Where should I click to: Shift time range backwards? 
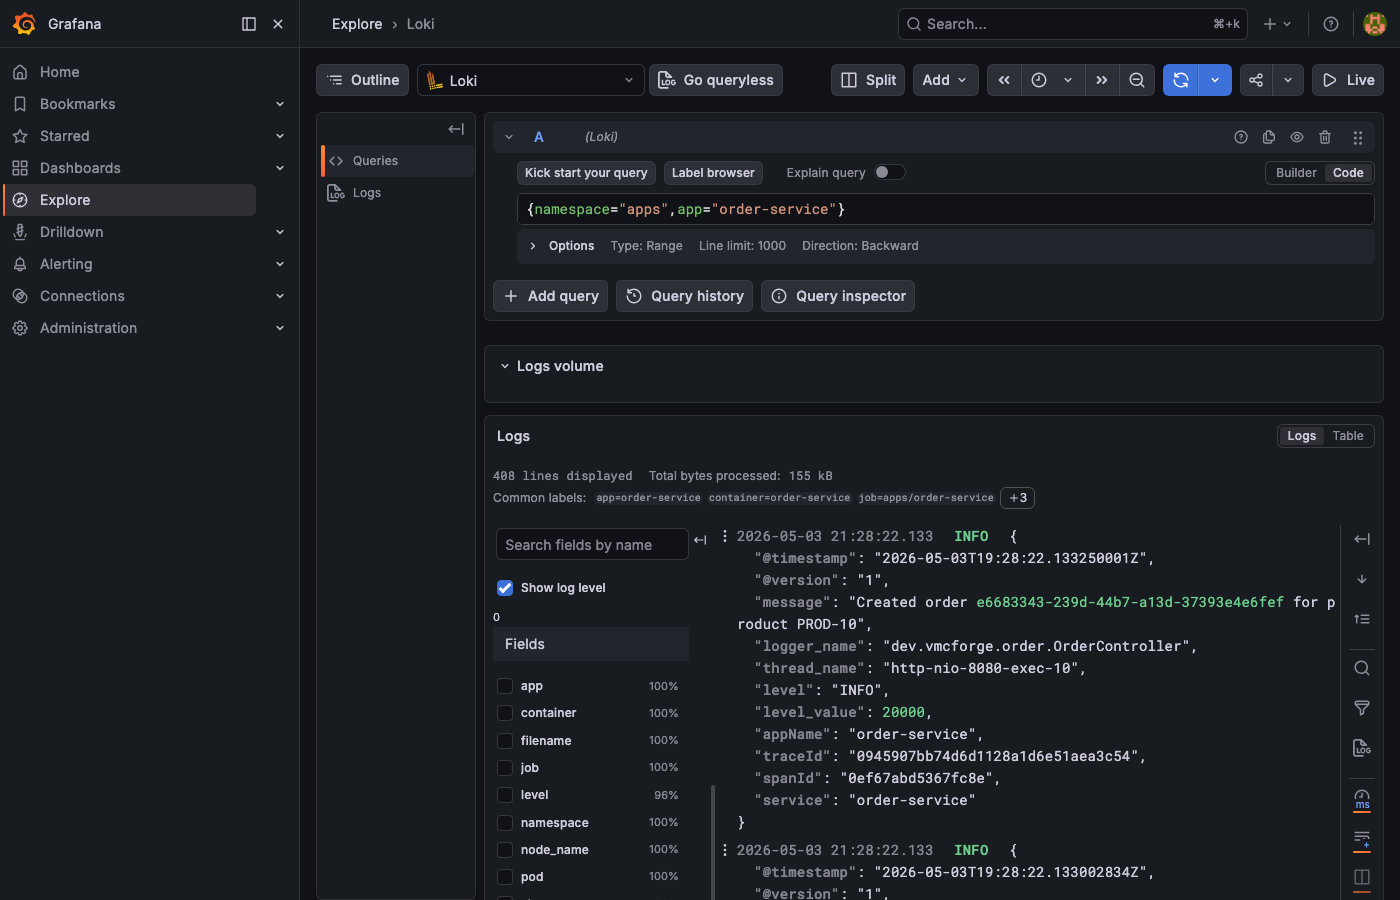point(1004,80)
